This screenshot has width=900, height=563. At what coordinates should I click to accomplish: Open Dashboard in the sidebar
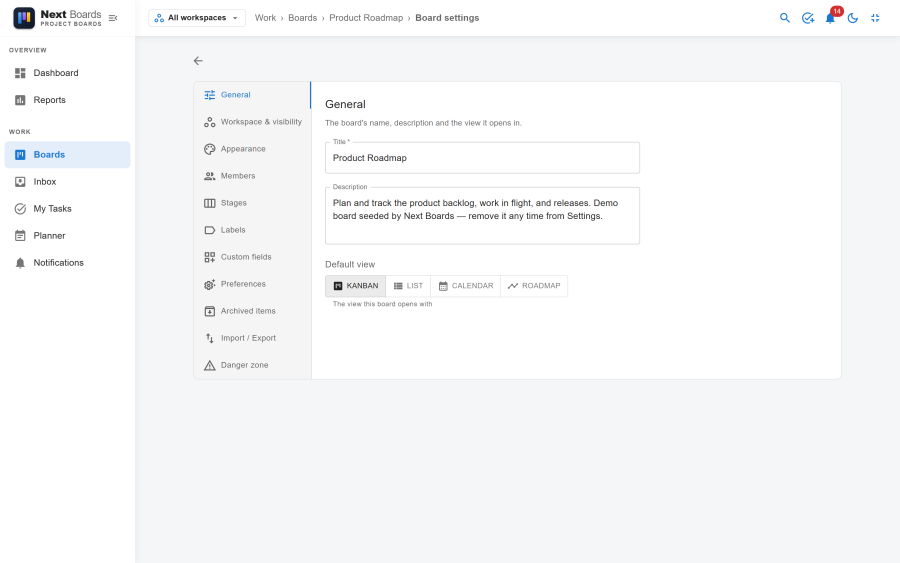(68, 73)
